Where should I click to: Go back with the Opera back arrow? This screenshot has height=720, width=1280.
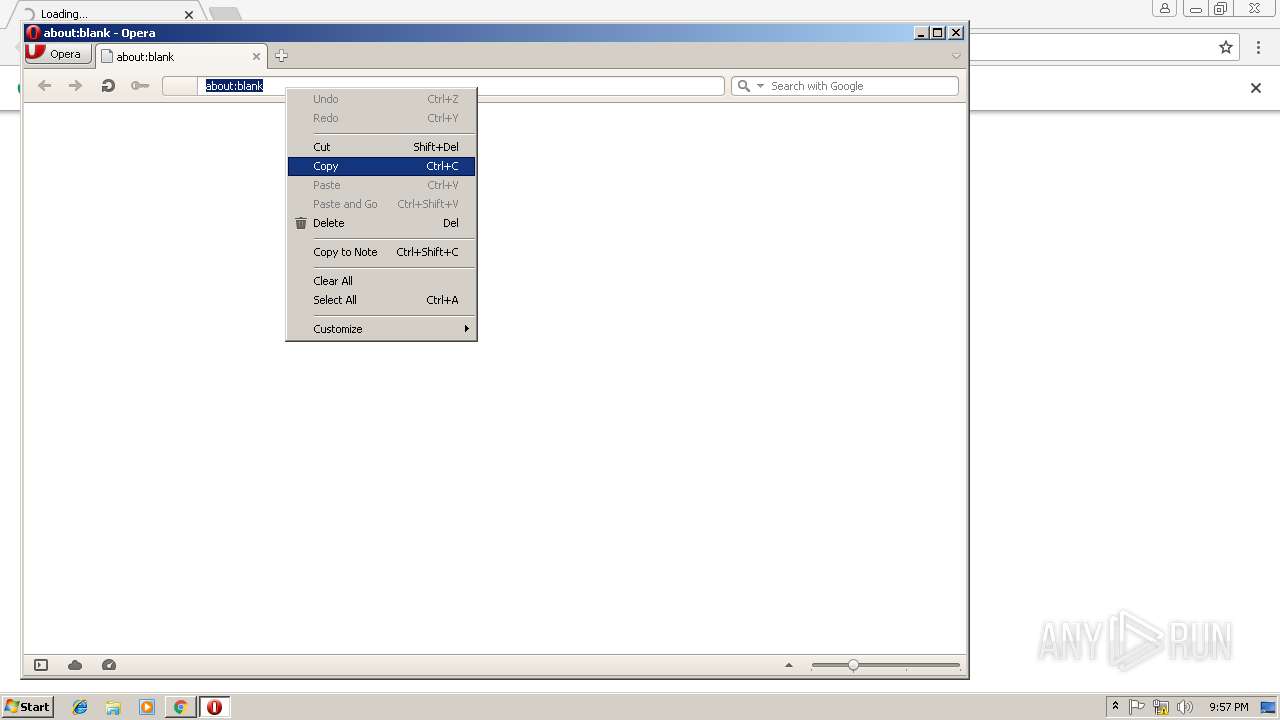tap(44, 86)
